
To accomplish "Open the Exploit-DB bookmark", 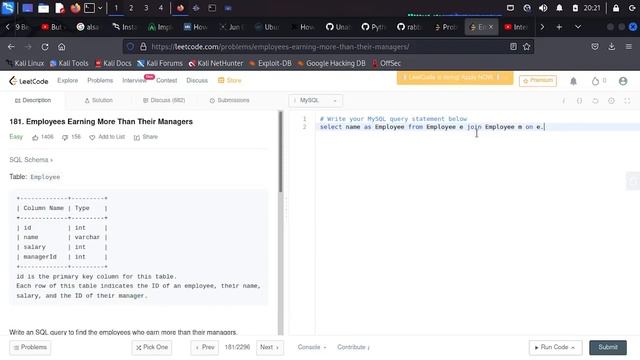I will point(270,63).
